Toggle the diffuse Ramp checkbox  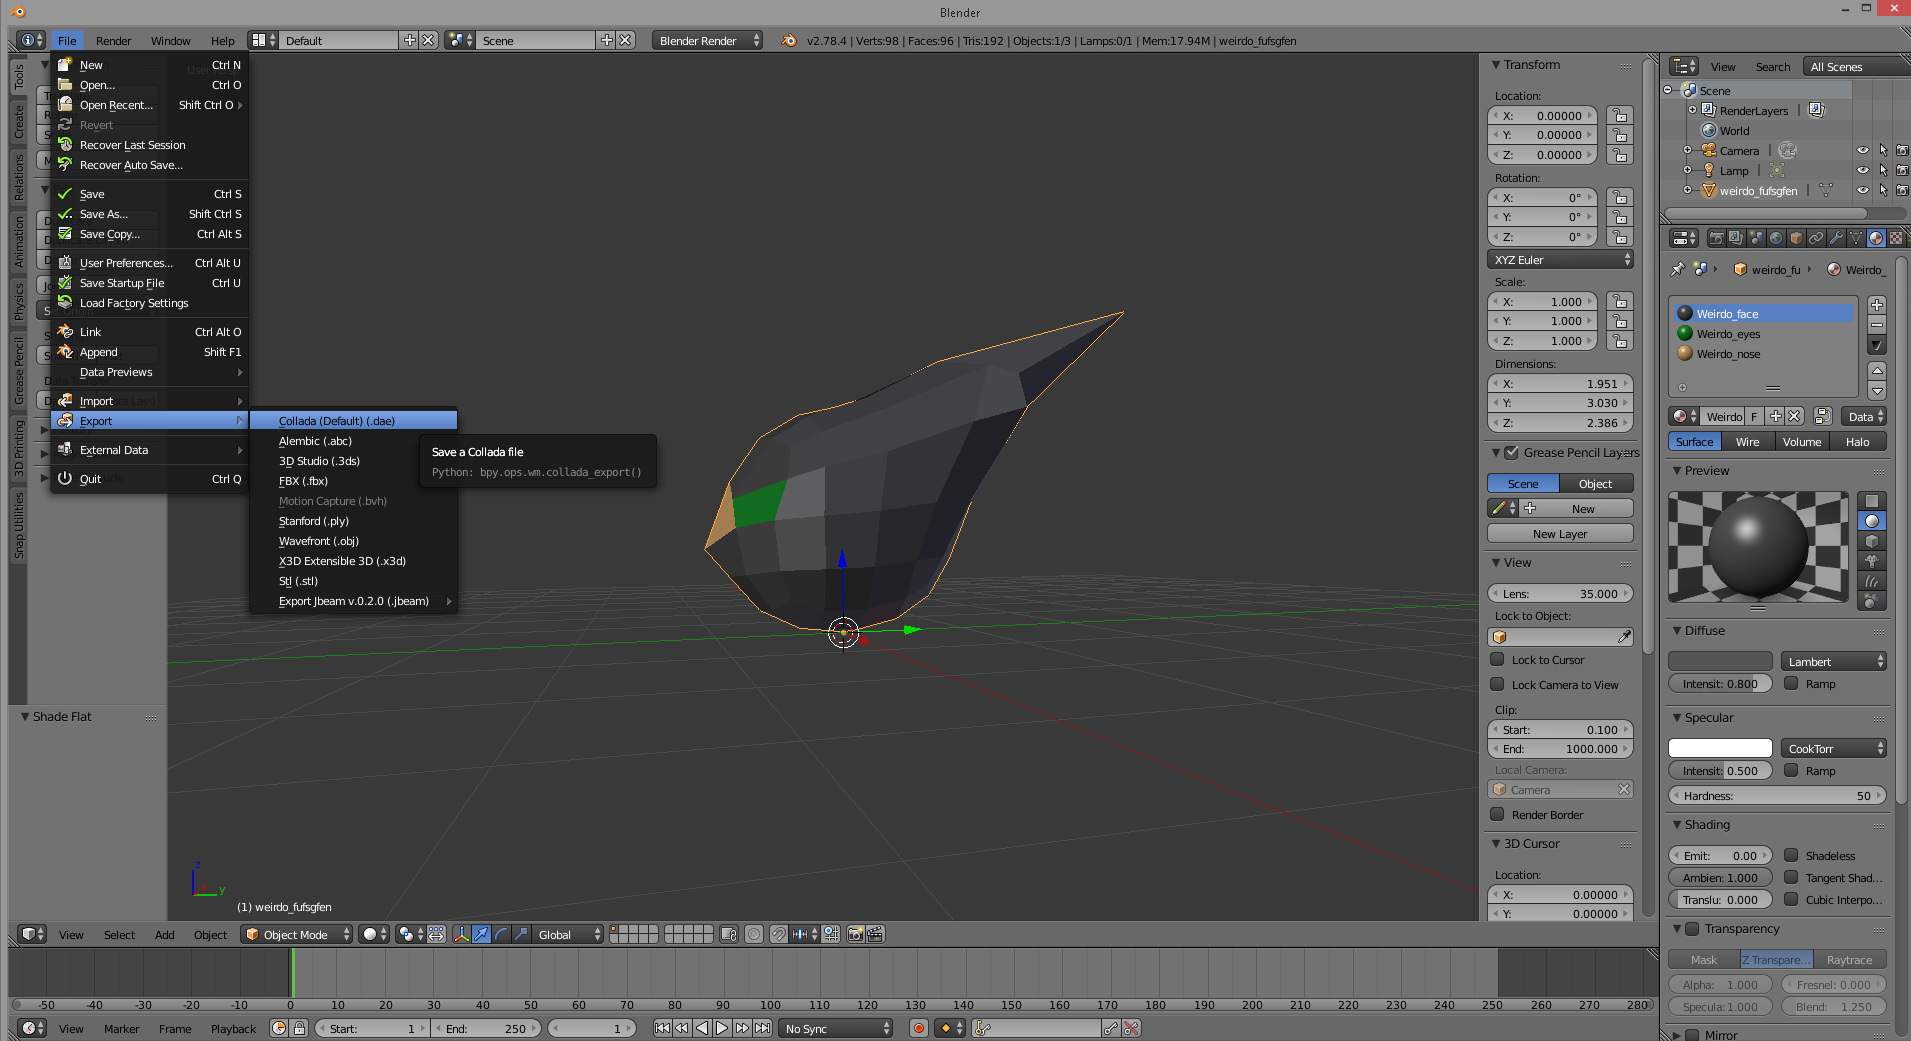point(1791,684)
